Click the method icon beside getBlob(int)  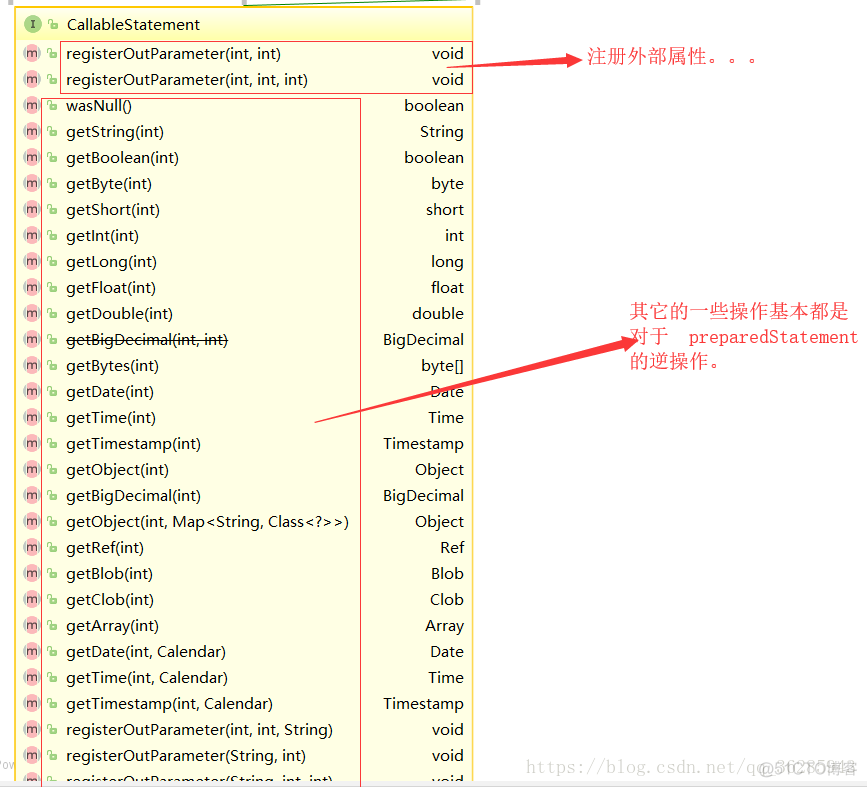click(x=32, y=574)
